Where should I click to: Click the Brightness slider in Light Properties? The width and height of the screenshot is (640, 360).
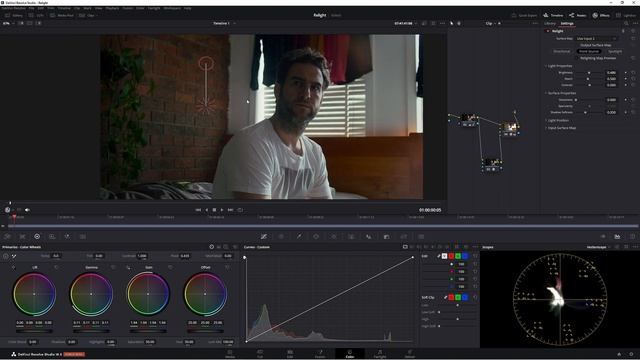click(589, 73)
